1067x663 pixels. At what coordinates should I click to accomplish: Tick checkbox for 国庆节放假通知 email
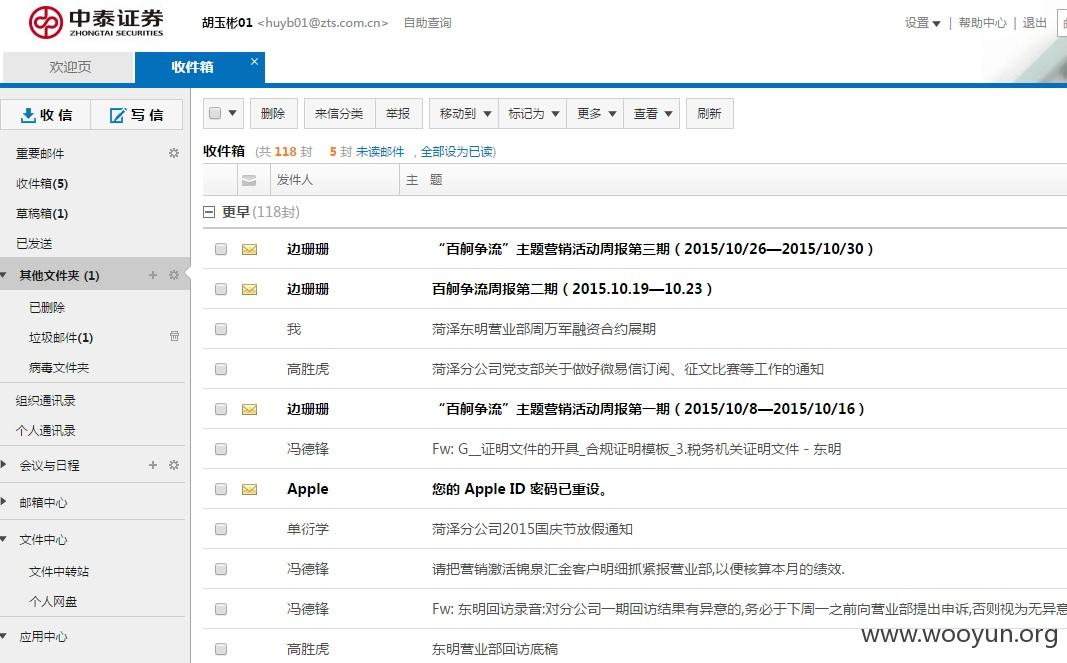(220, 529)
